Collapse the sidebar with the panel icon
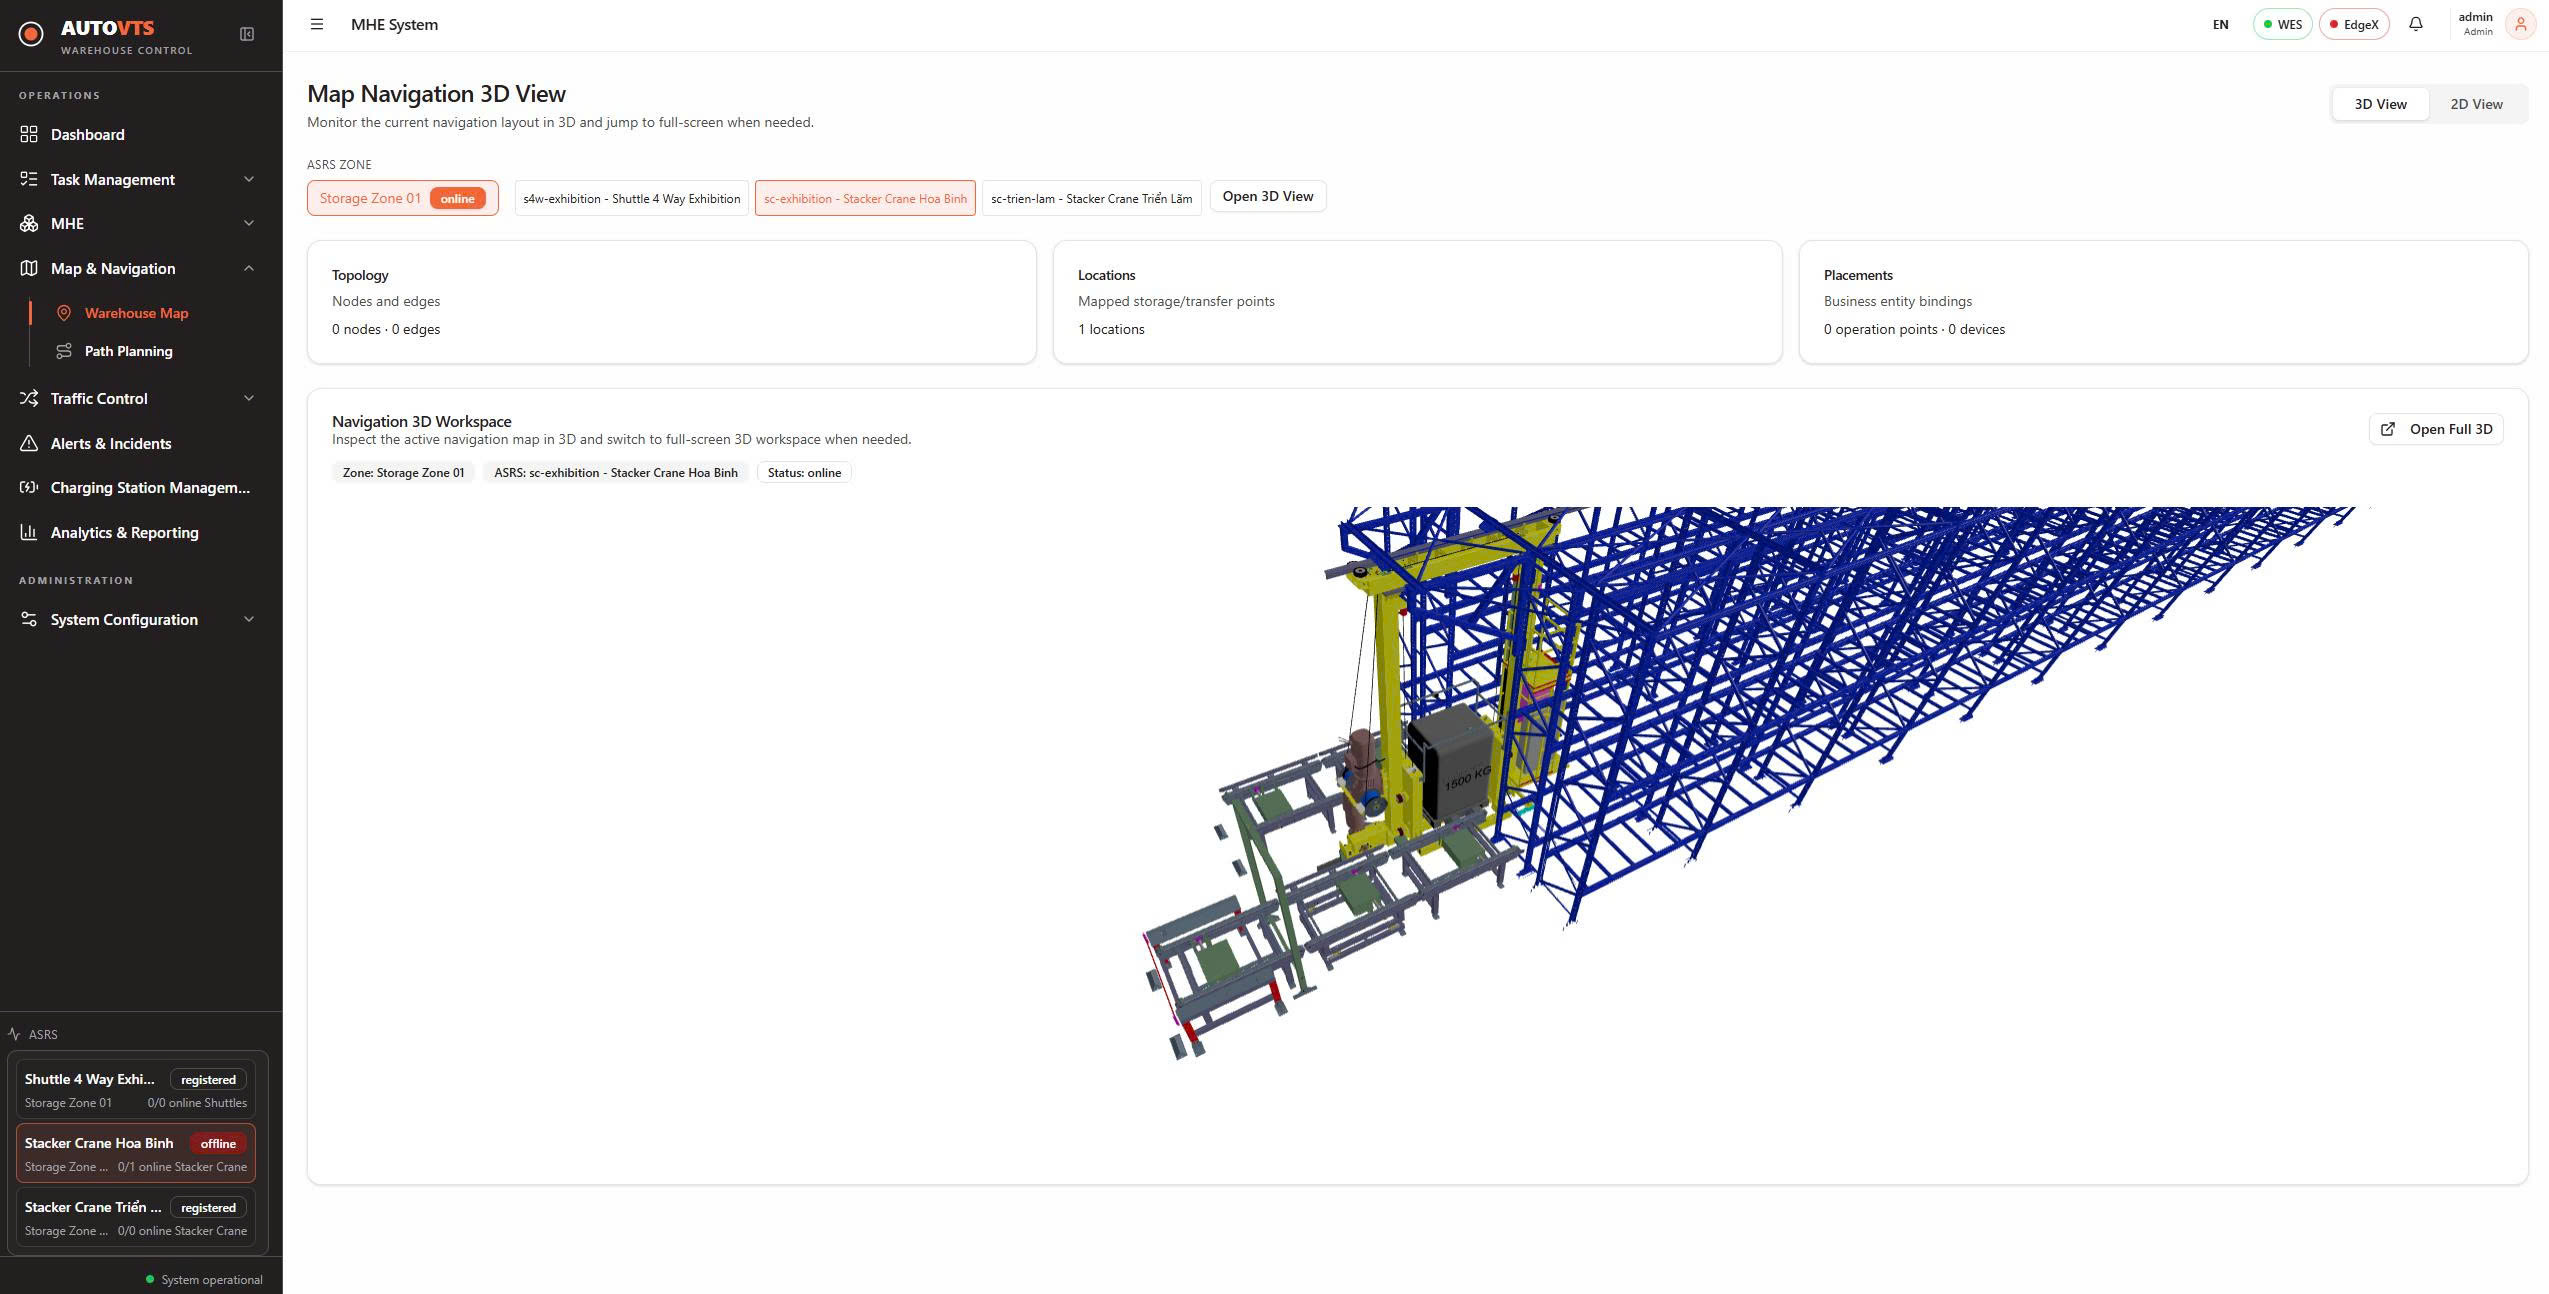This screenshot has width=2549, height=1294. coord(247,34)
